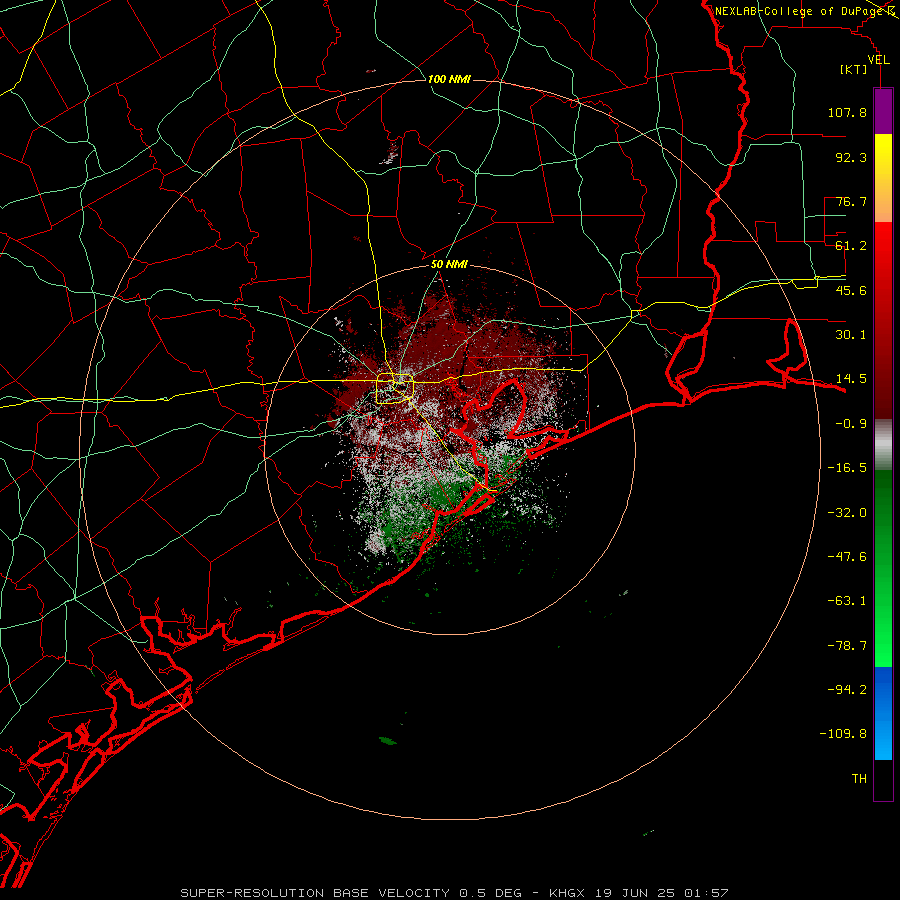The width and height of the screenshot is (900, 900).
Task: Select the -16.5 legend value
Action: [847, 468]
